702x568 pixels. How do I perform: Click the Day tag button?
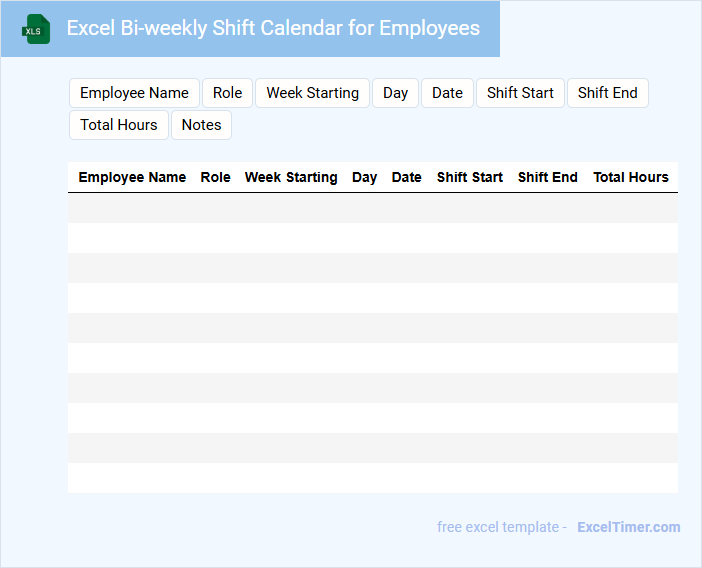395,93
